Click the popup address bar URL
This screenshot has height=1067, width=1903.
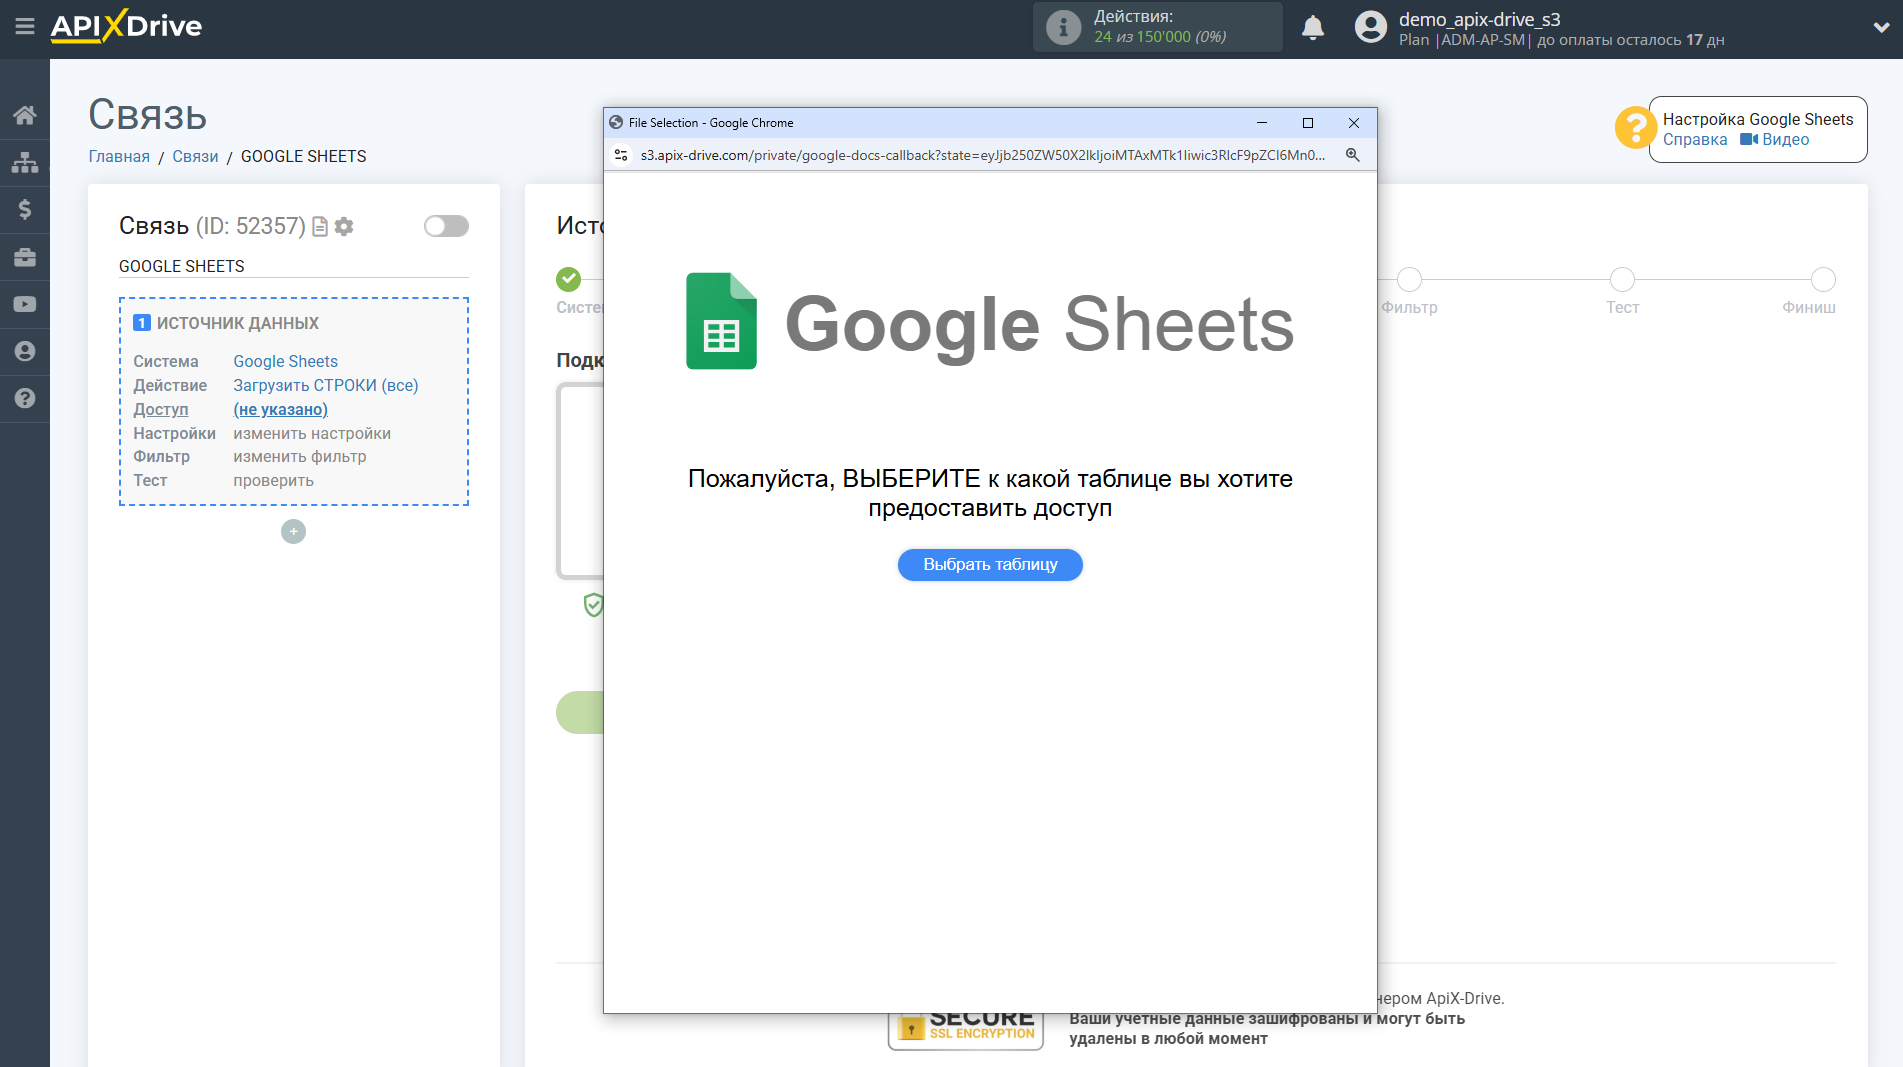982,155
